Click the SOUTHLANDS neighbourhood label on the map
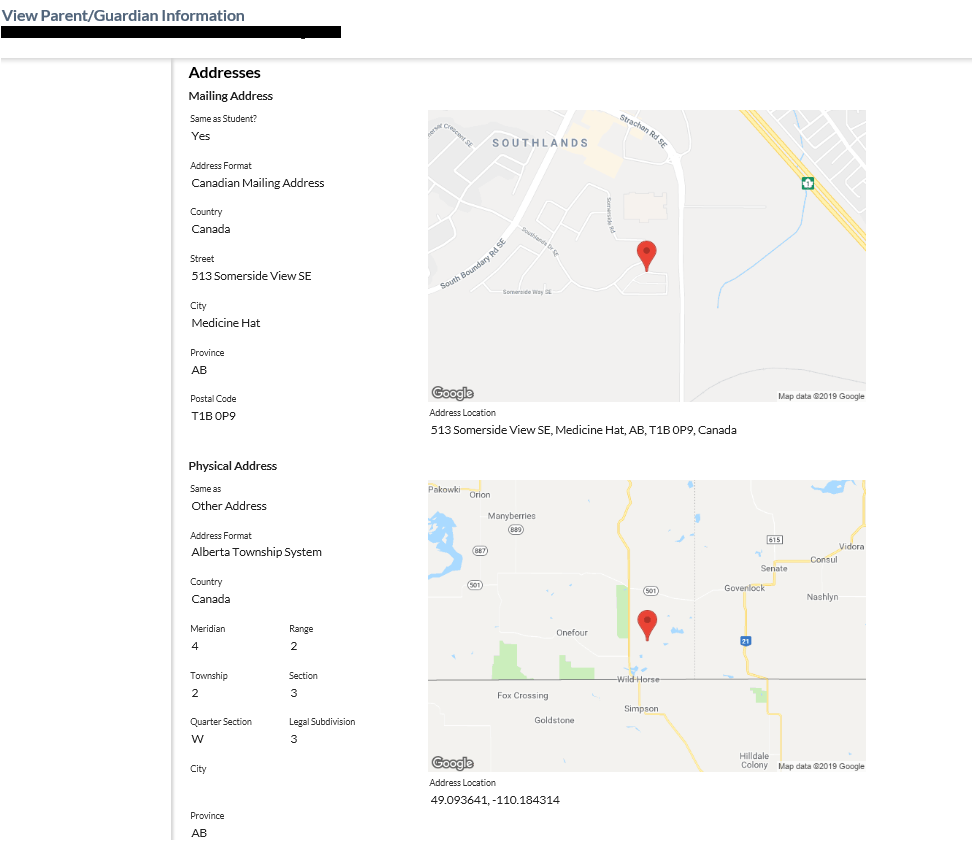This screenshot has width=972, height=841. click(x=540, y=143)
